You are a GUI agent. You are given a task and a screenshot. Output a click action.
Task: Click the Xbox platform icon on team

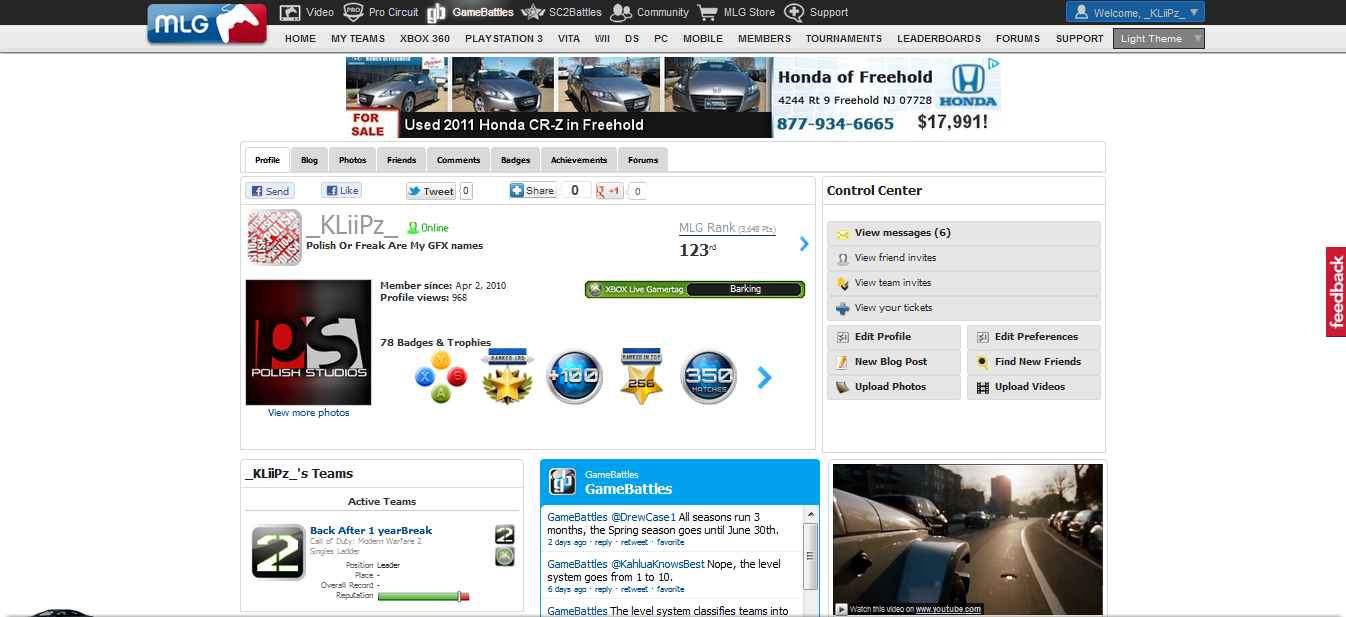click(x=505, y=557)
